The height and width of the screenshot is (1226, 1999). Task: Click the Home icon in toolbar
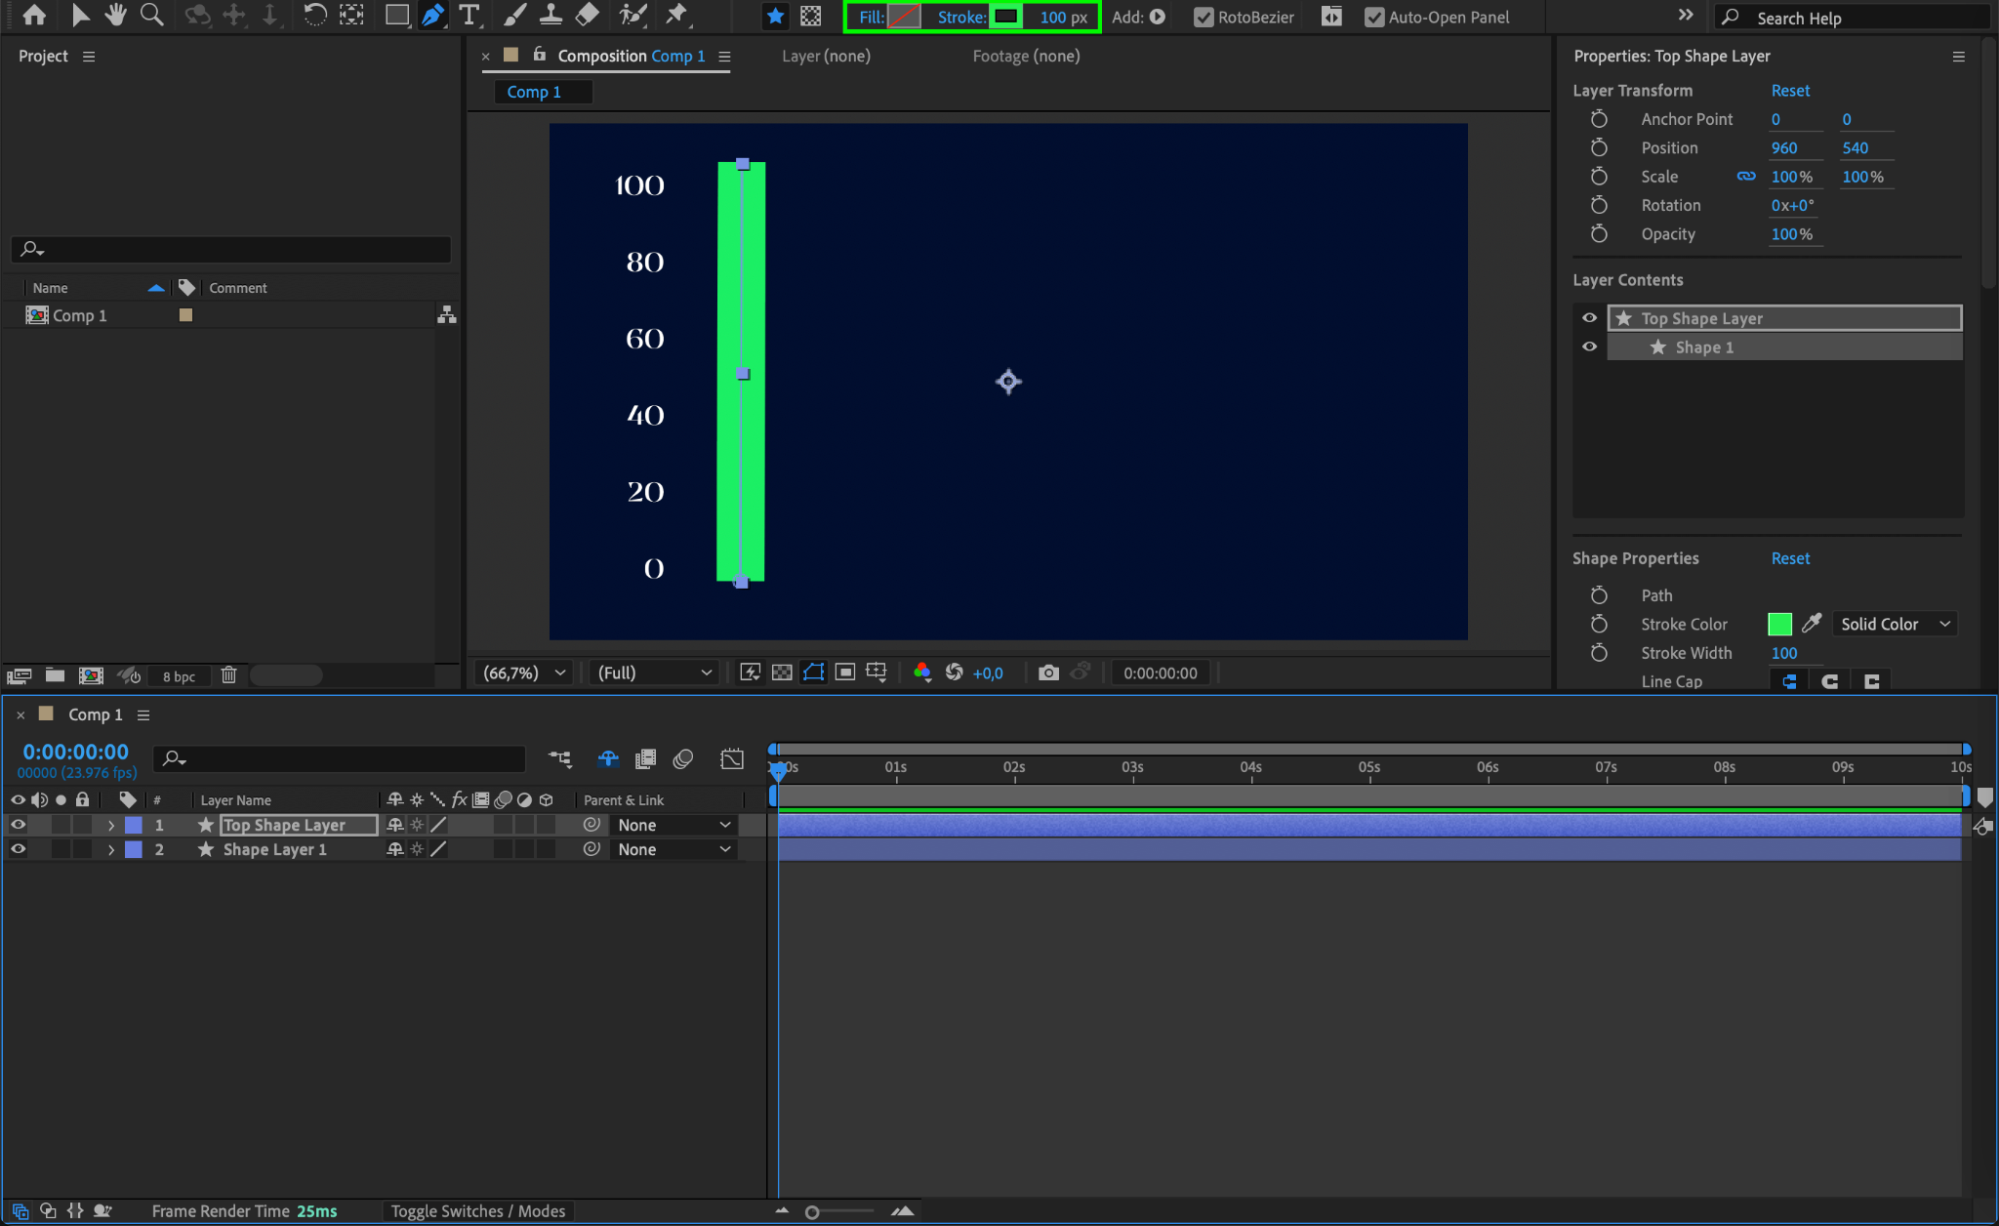(x=34, y=15)
